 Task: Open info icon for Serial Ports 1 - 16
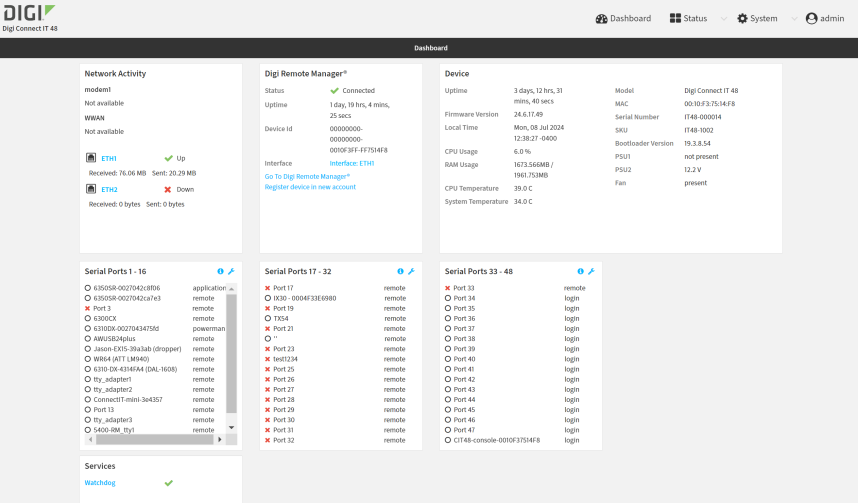(221, 271)
